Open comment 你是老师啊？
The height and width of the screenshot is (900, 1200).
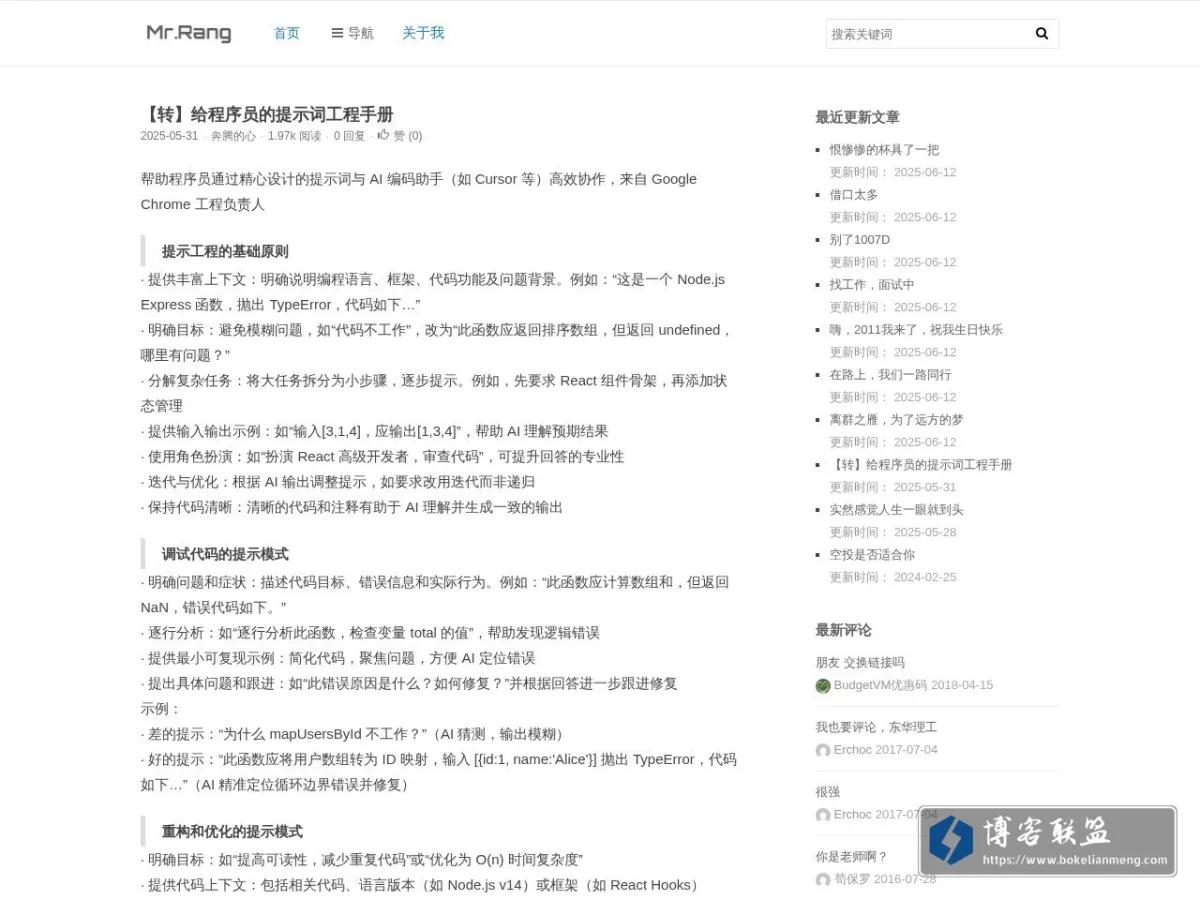(x=851, y=857)
